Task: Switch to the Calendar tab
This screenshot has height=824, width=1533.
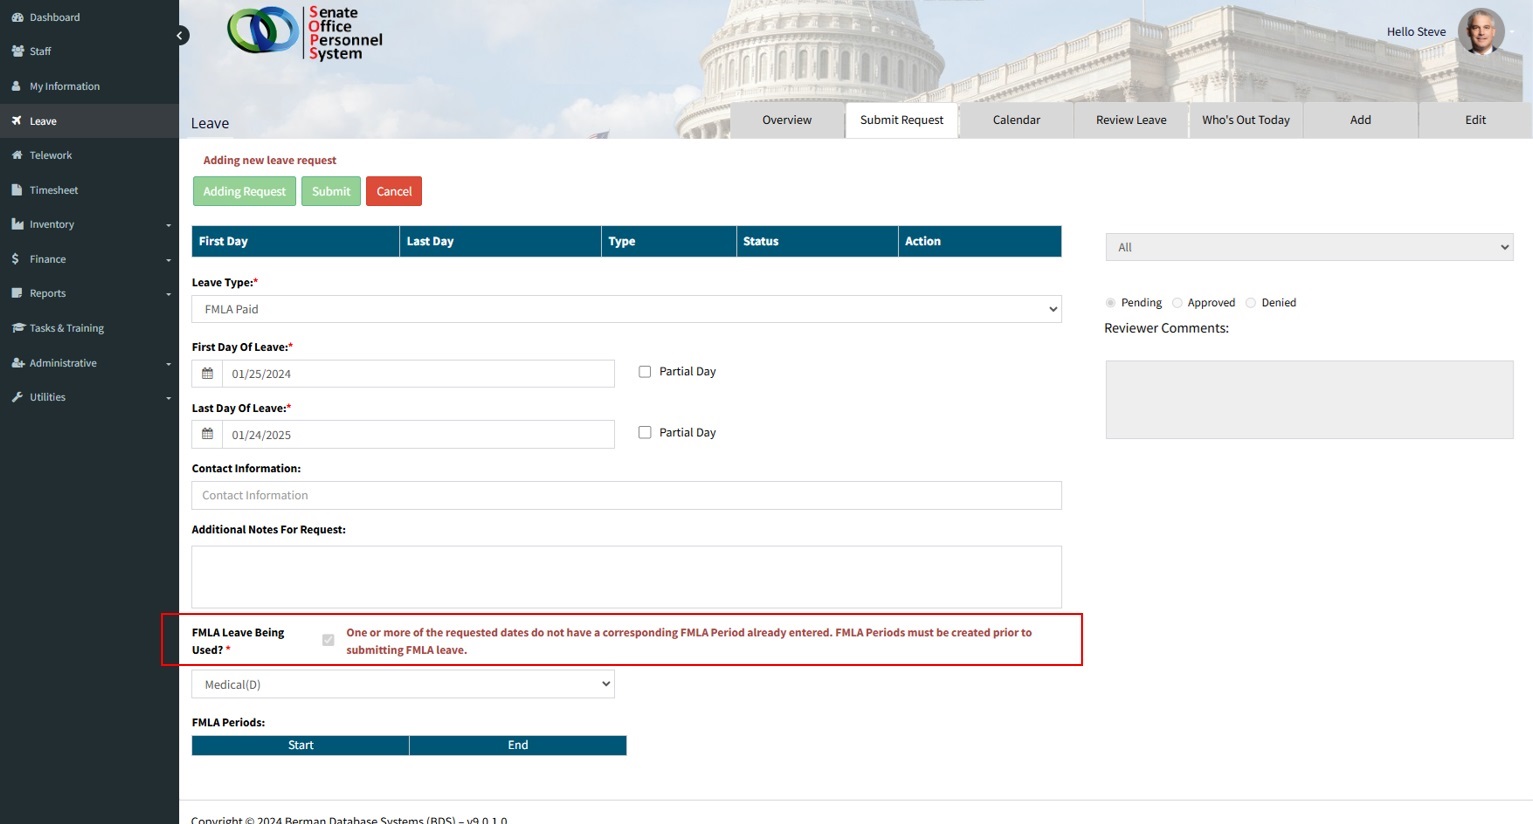Action: pos(1016,120)
